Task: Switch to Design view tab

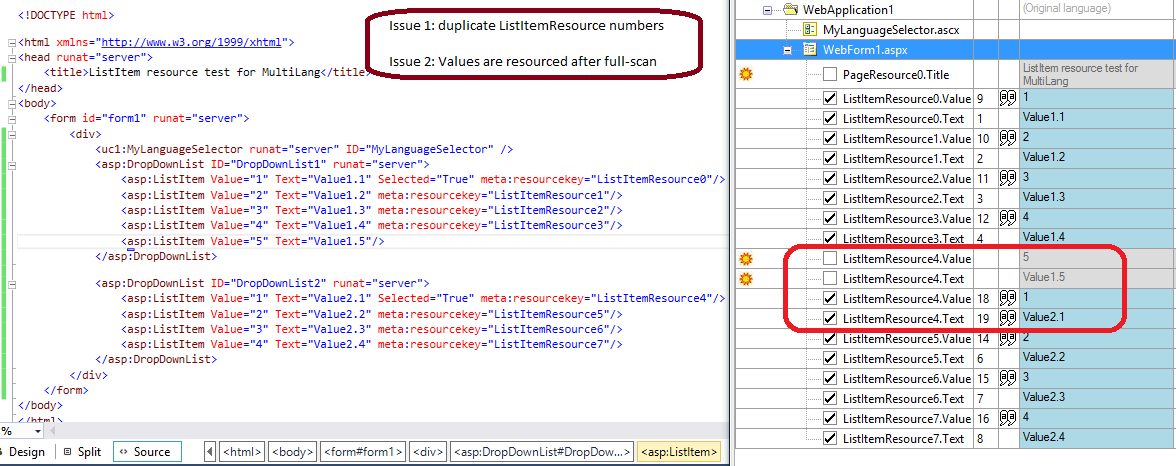Action: pos(24,452)
